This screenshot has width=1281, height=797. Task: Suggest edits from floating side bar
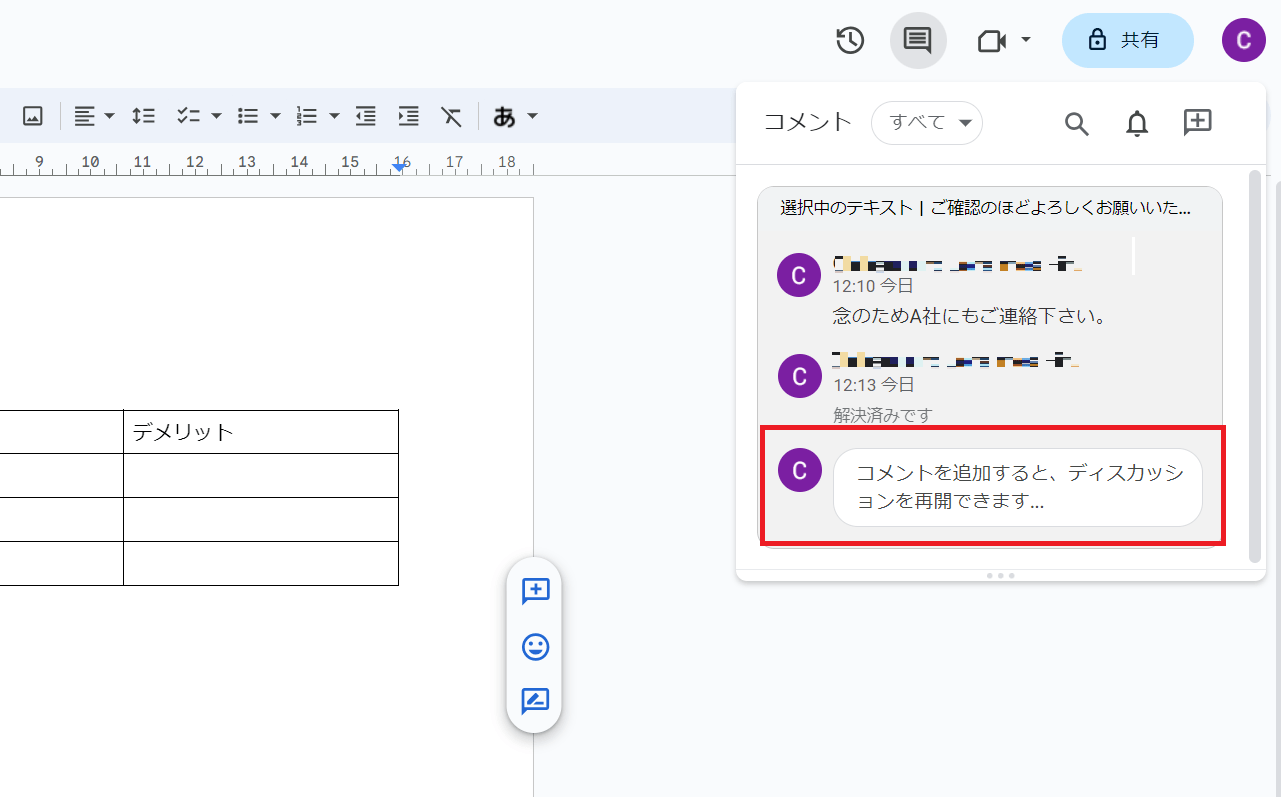tap(535, 701)
